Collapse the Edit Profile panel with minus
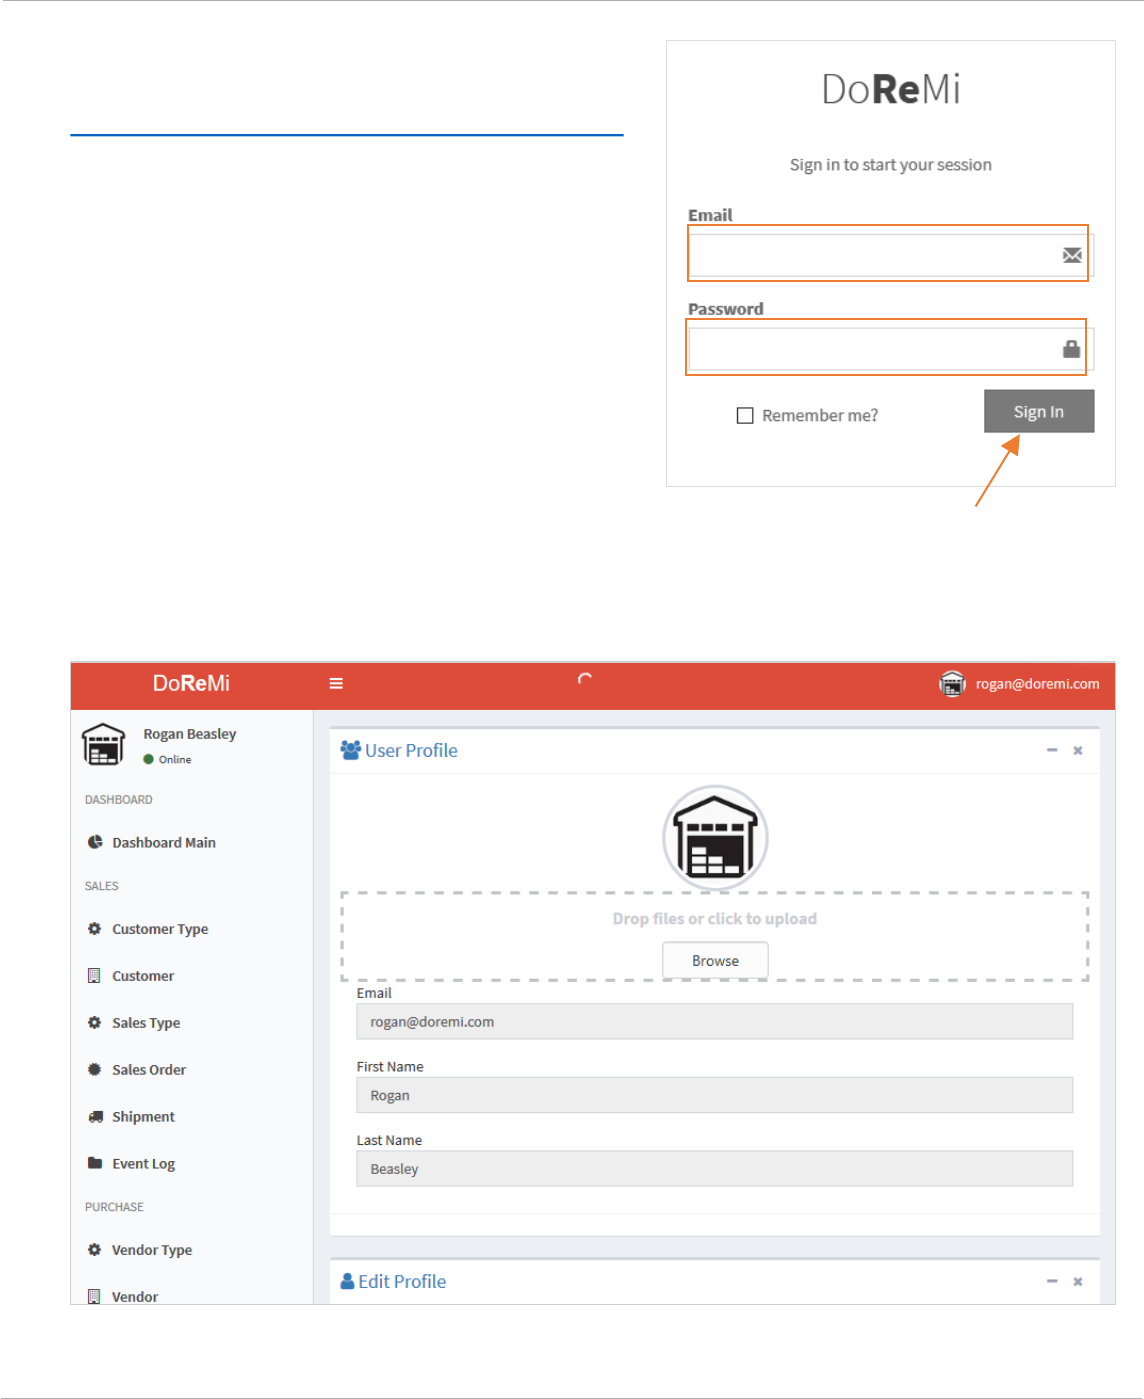 [x=1052, y=1281]
